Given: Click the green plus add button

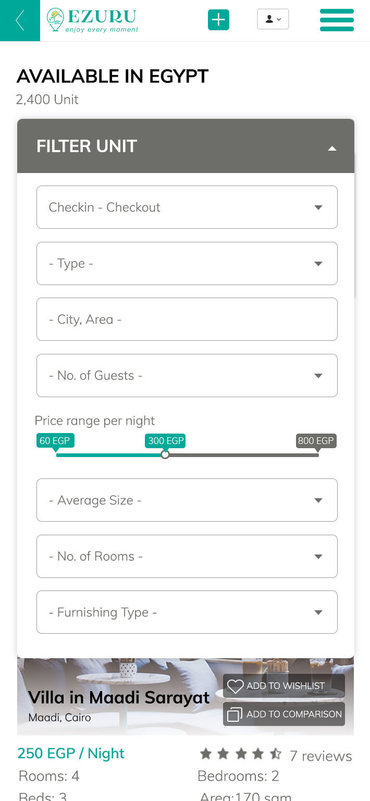Looking at the screenshot, I should pyautogui.click(x=218, y=20).
